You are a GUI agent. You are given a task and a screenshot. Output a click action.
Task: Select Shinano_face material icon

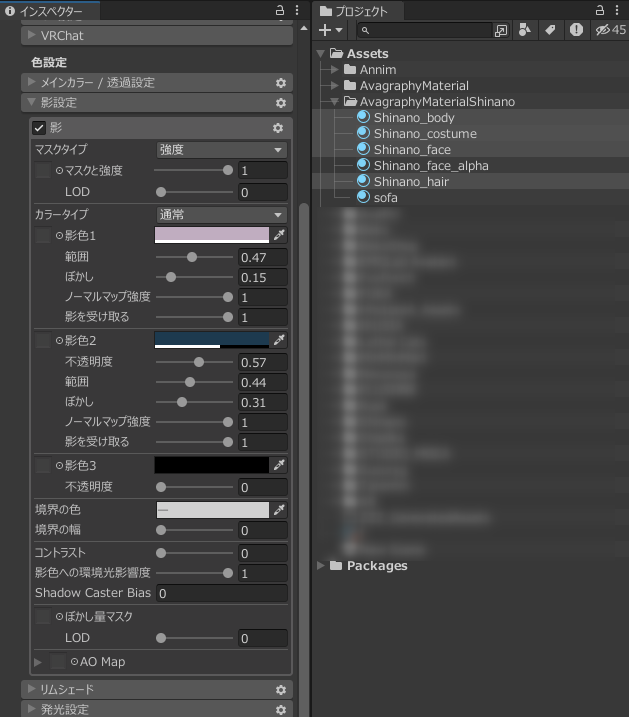(x=363, y=149)
